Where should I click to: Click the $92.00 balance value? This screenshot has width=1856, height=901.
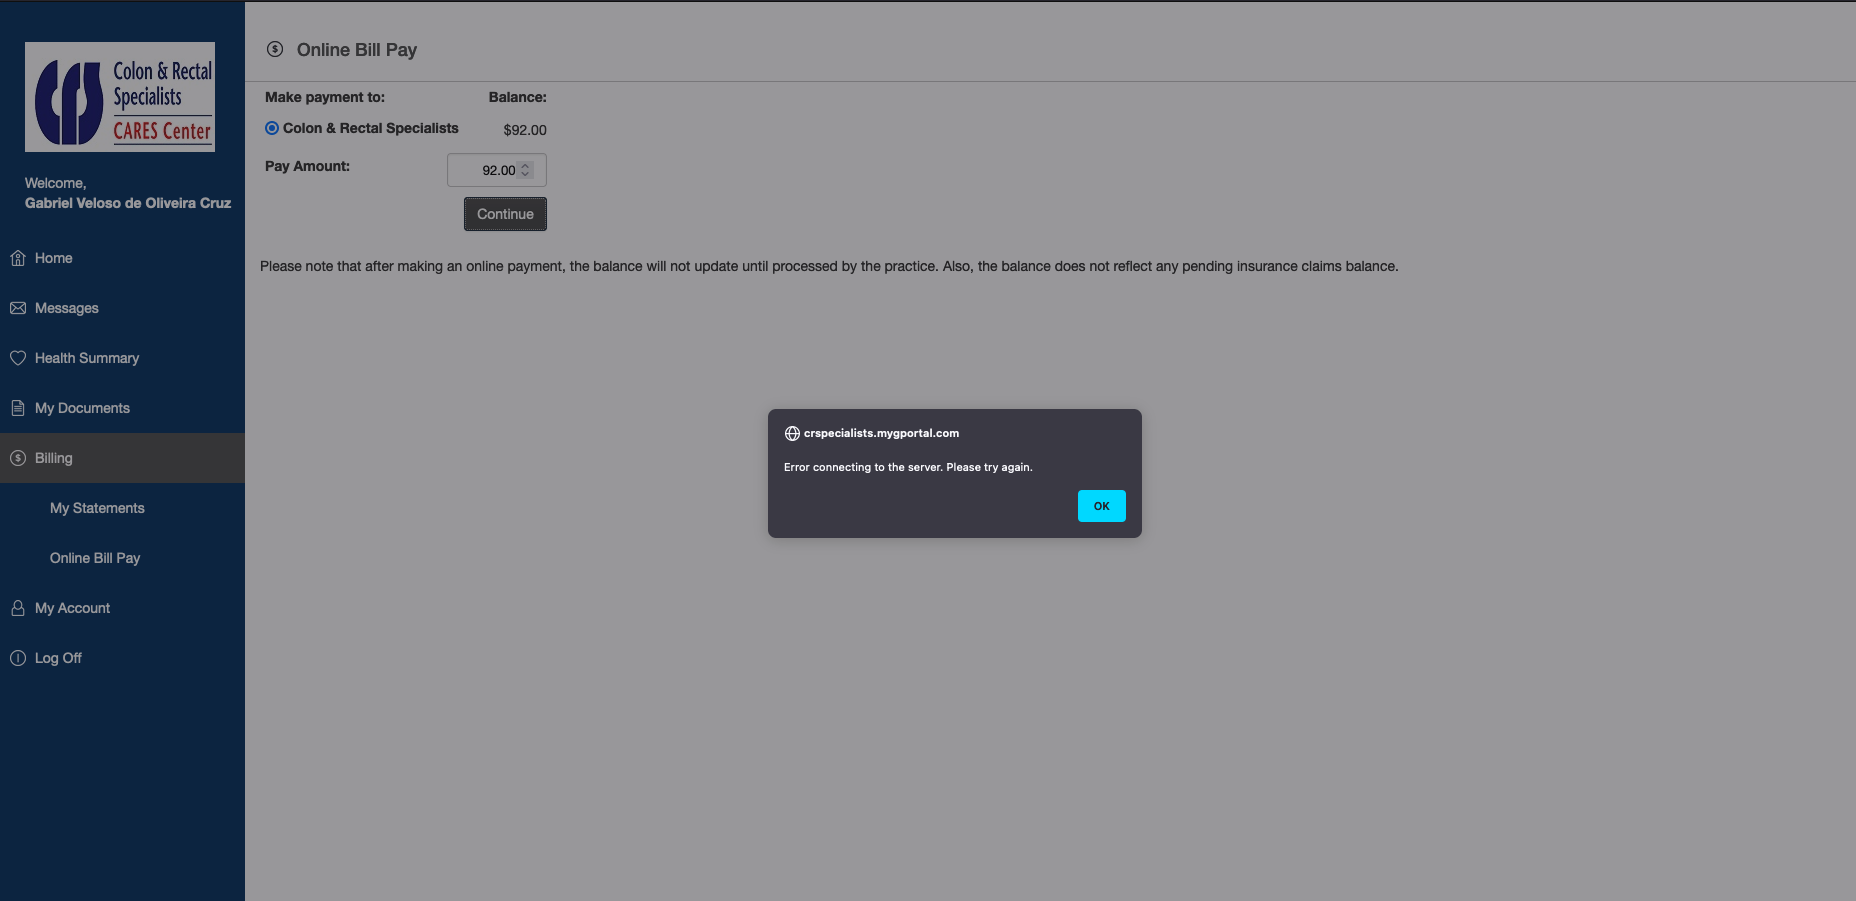click(x=525, y=130)
